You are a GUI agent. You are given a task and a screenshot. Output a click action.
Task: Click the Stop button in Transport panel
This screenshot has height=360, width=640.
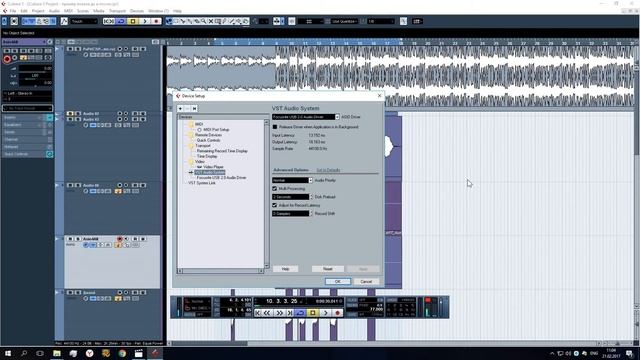313,313
